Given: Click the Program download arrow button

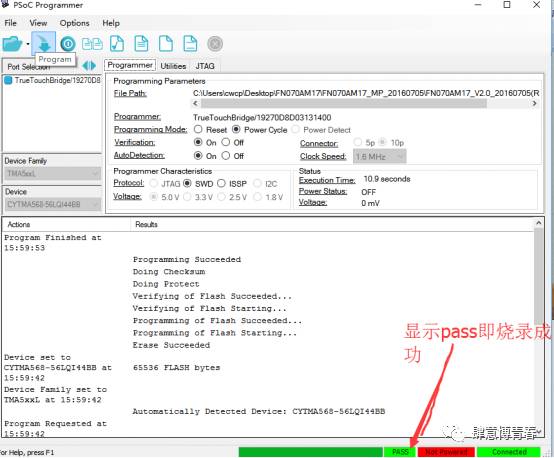Looking at the screenshot, I should (44, 43).
